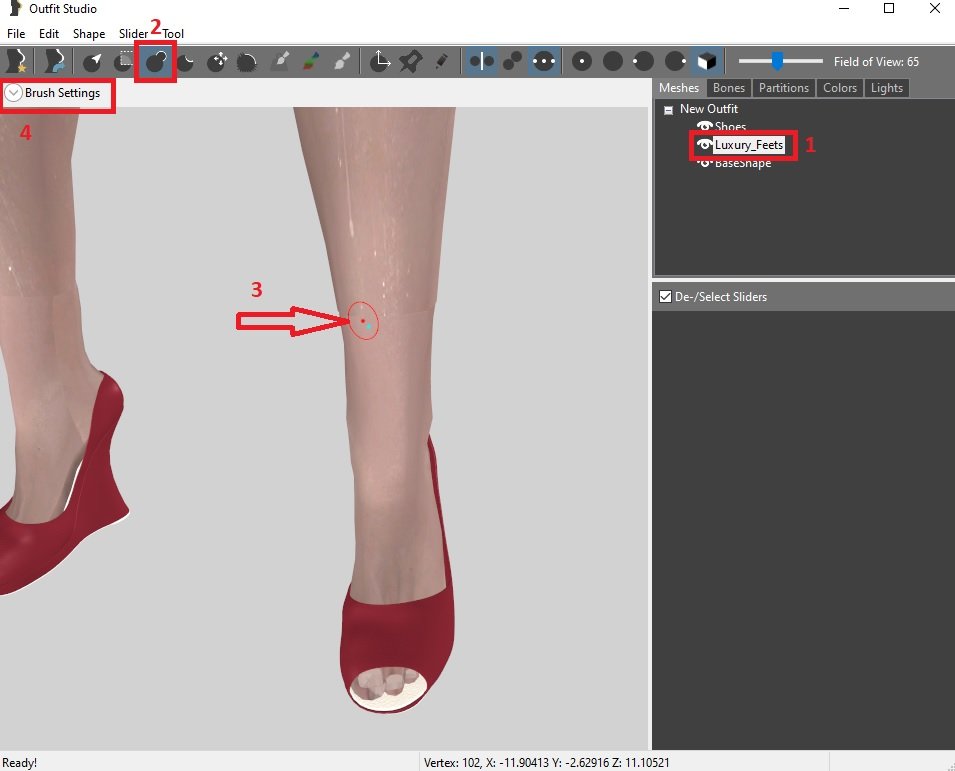Select the Pivot pin tool

411,62
